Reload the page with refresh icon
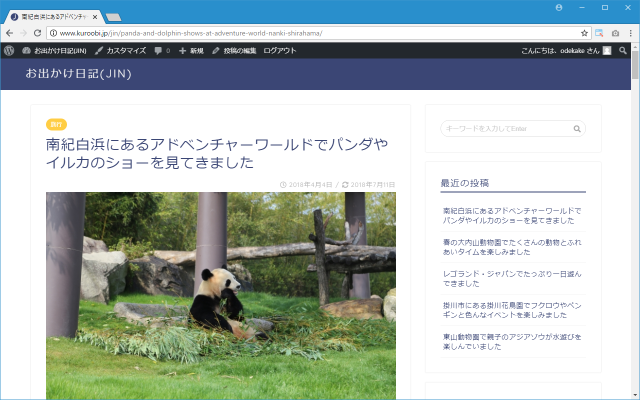 38,33
